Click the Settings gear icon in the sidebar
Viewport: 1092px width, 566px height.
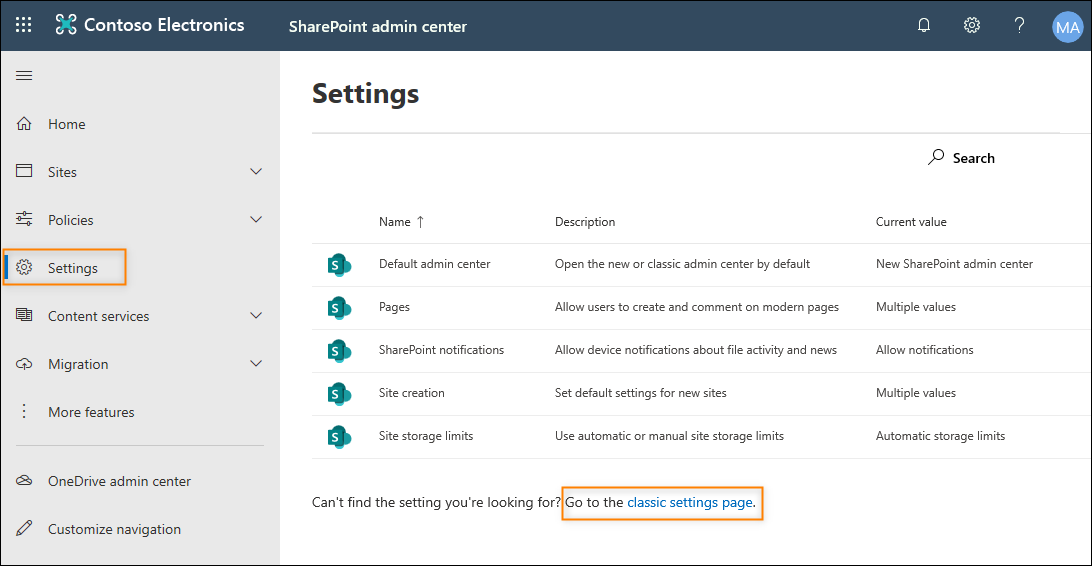point(24,267)
